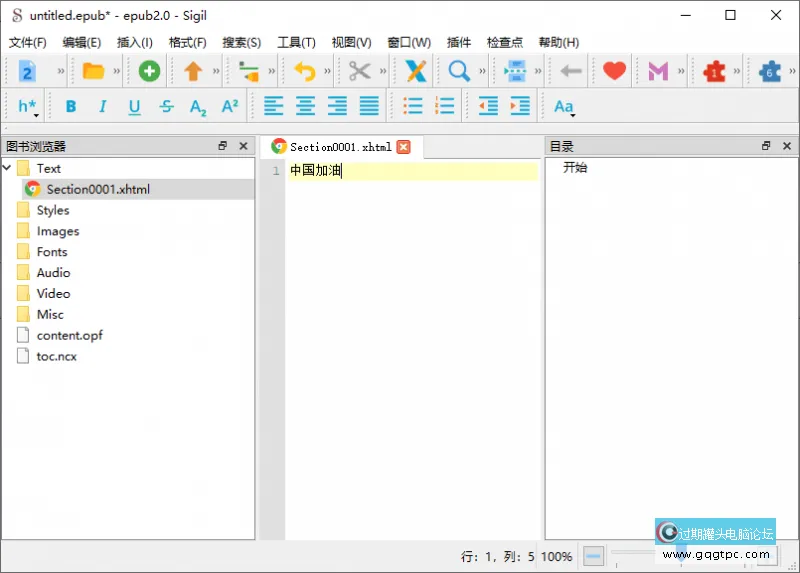Align text right
The width and height of the screenshot is (800, 573).
pos(337,106)
